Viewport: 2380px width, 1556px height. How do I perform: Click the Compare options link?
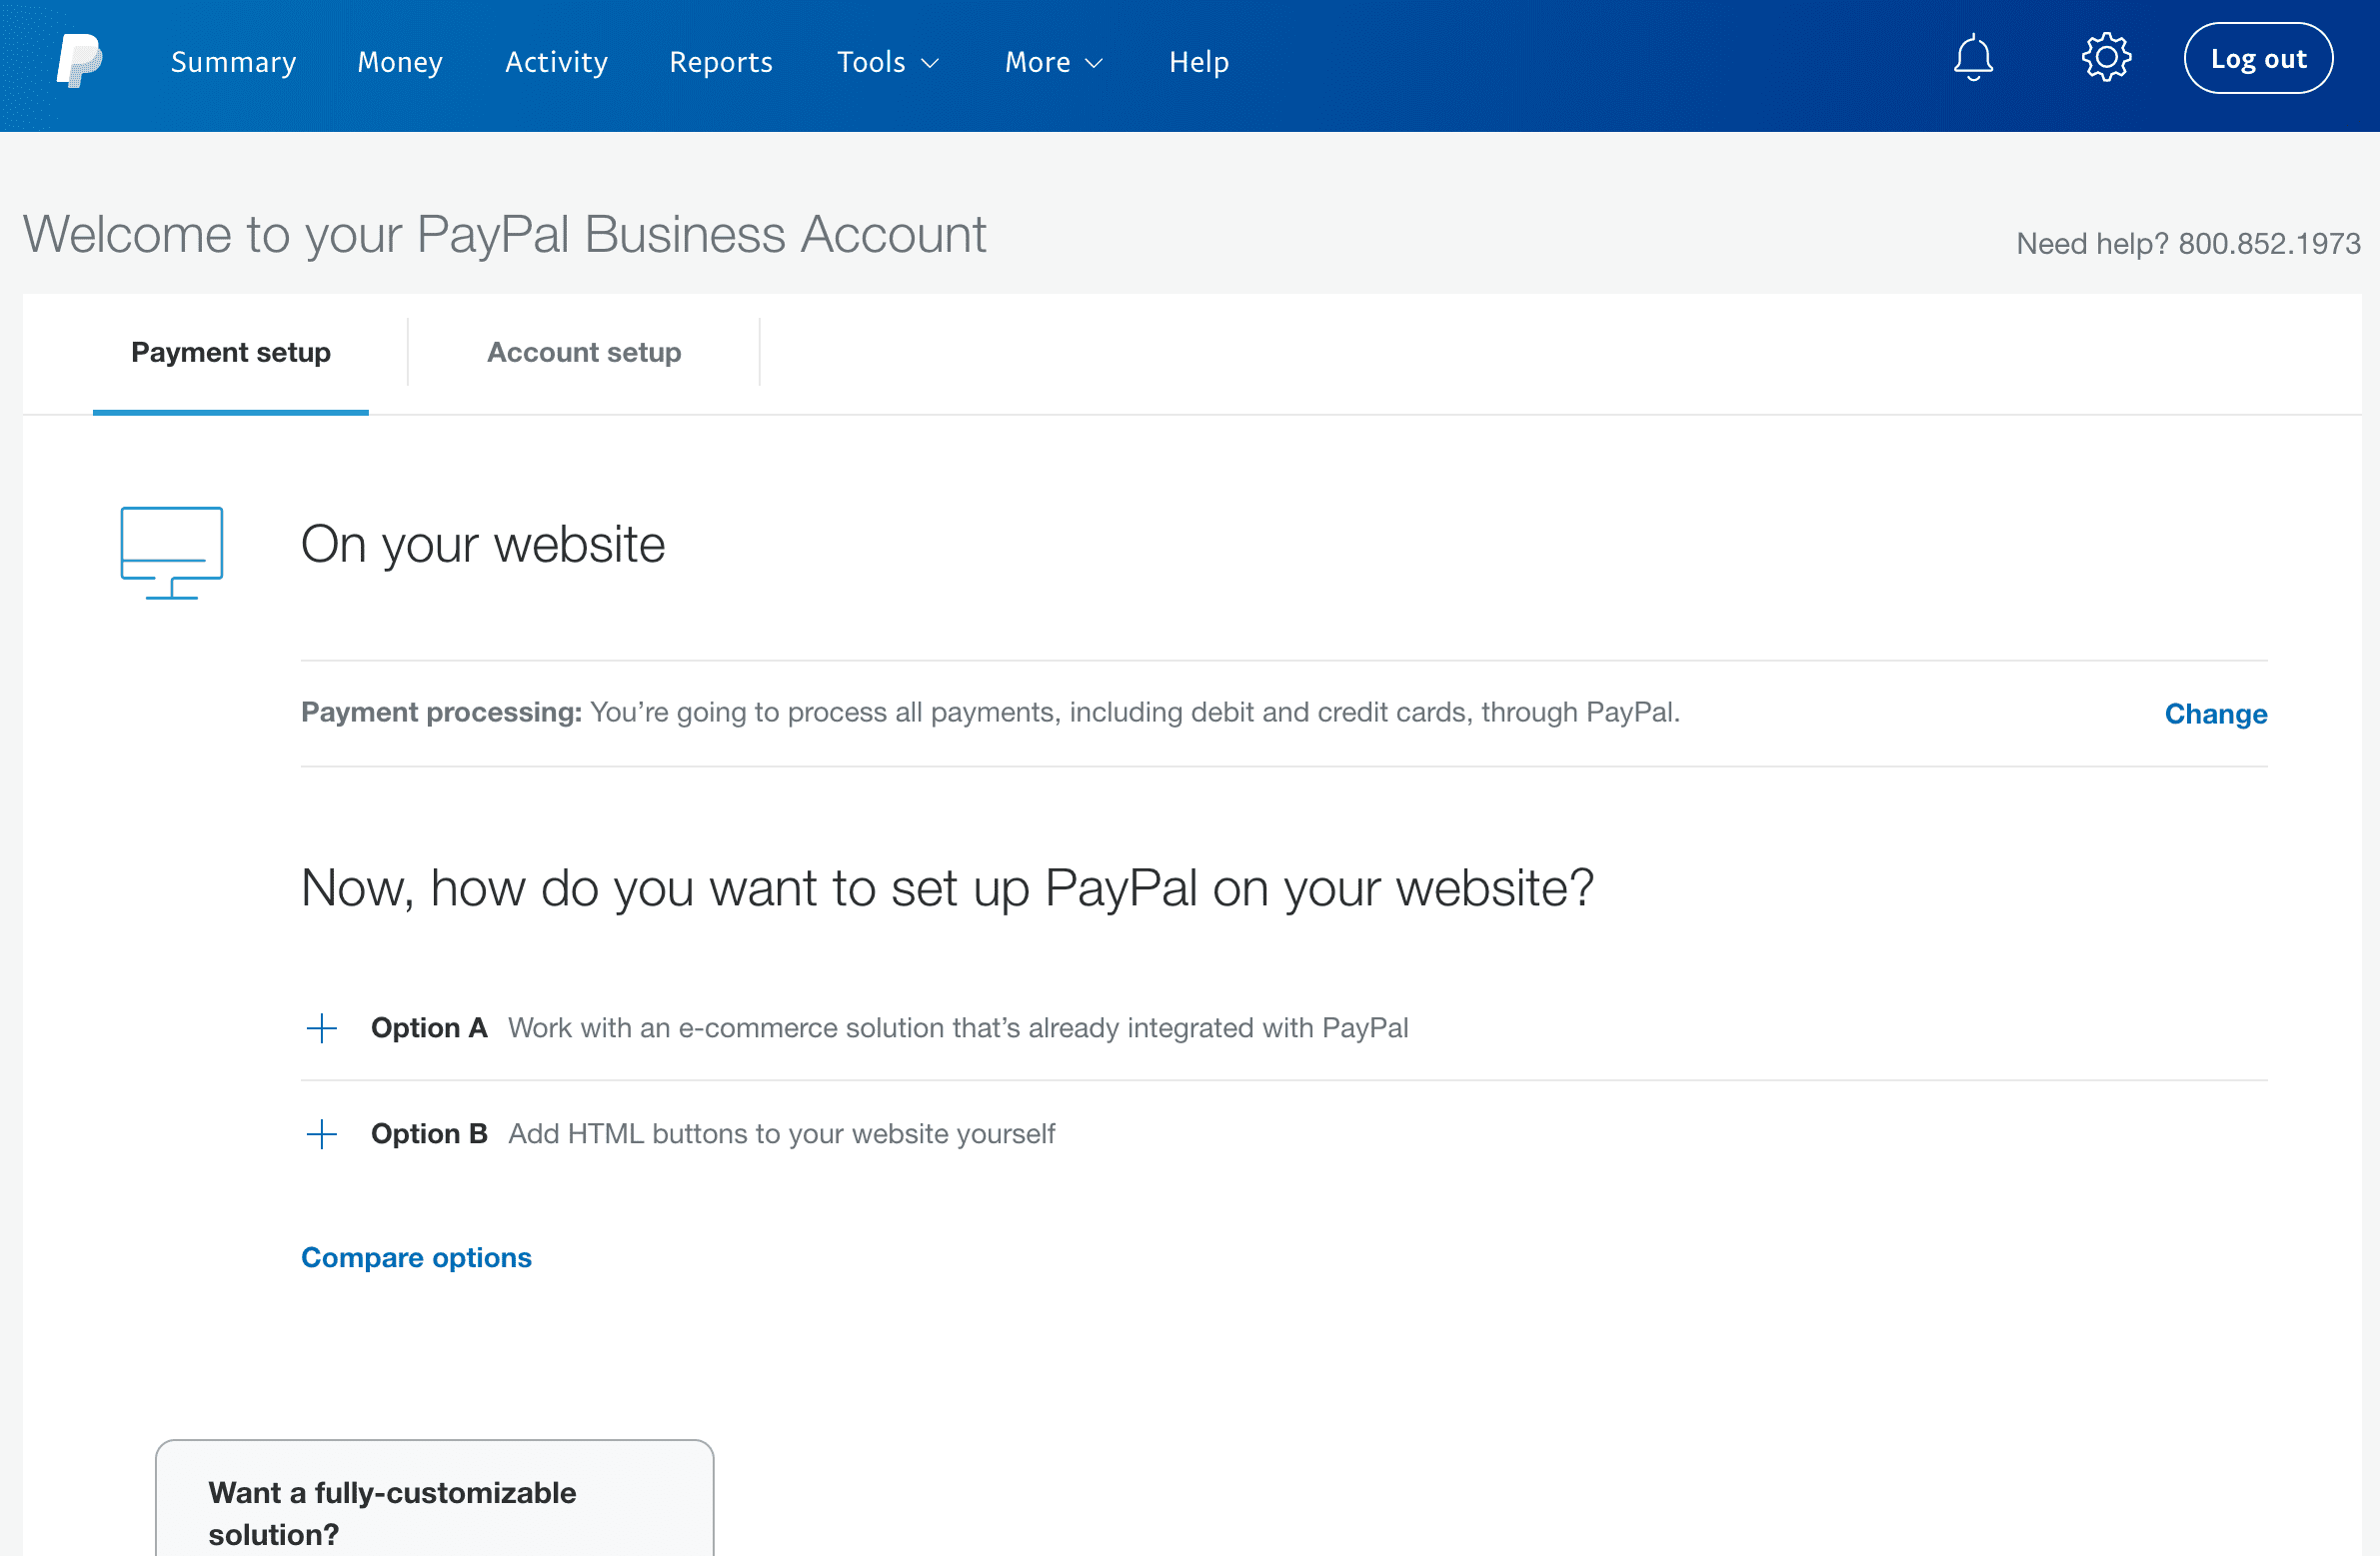(417, 1257)
